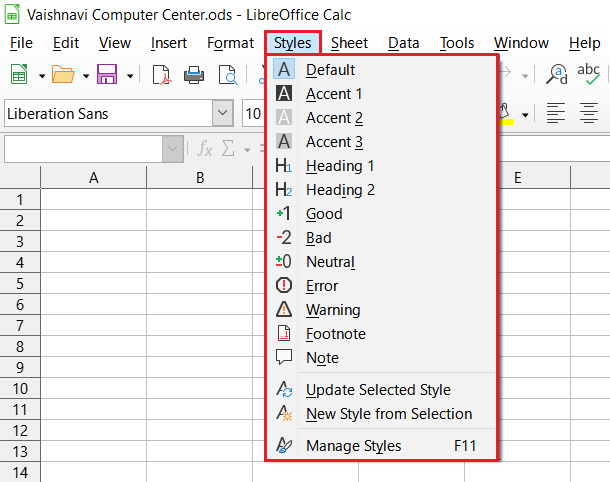The width and height of the screenshot is (610, 482).
Task: Select row 13 header
Action: click(x=20, y=451)
